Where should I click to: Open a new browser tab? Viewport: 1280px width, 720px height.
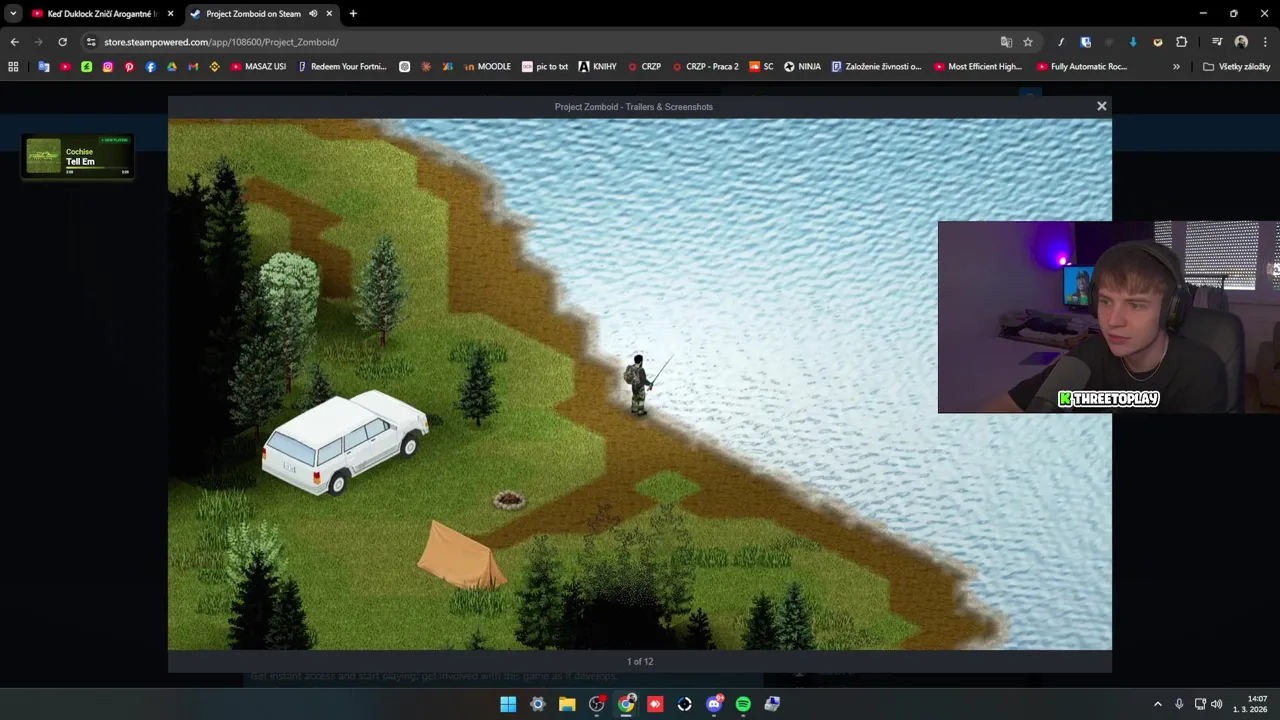pos(353,14)
